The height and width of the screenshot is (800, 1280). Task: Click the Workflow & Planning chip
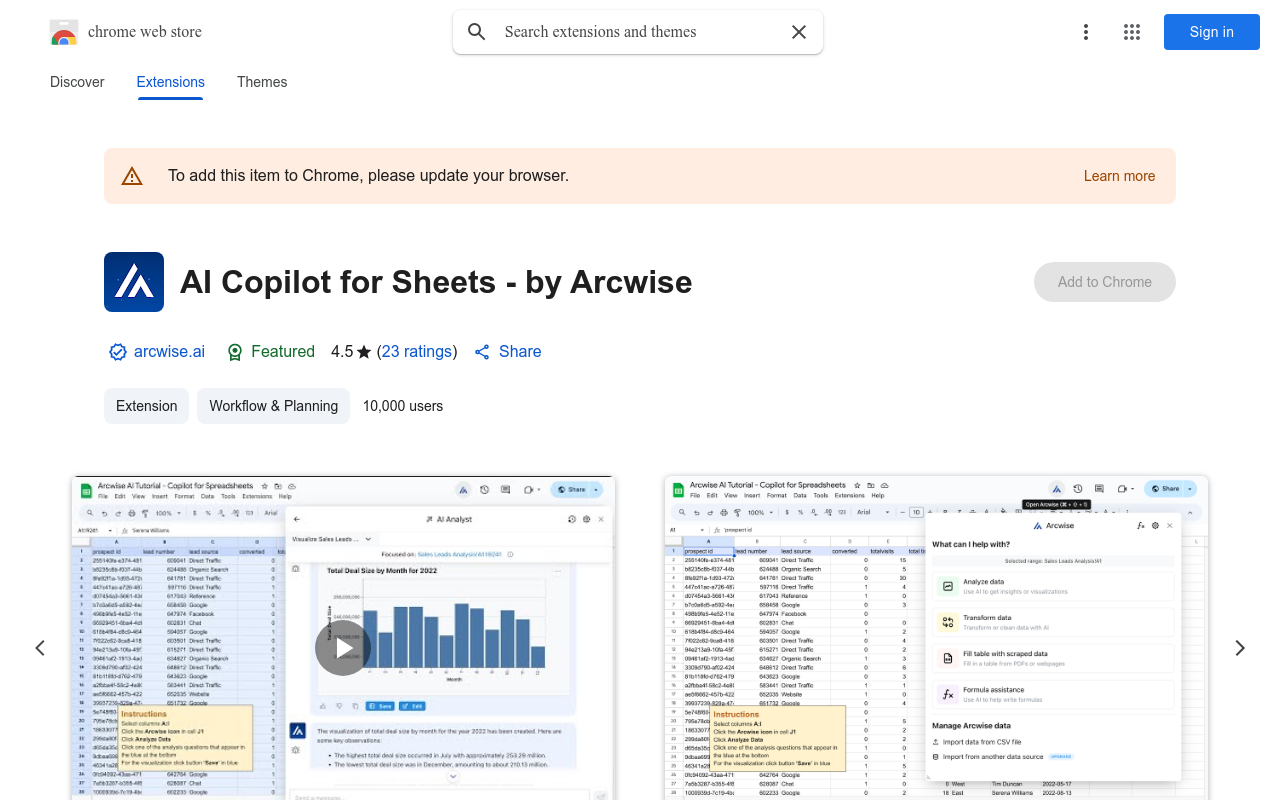click(274, 406)
